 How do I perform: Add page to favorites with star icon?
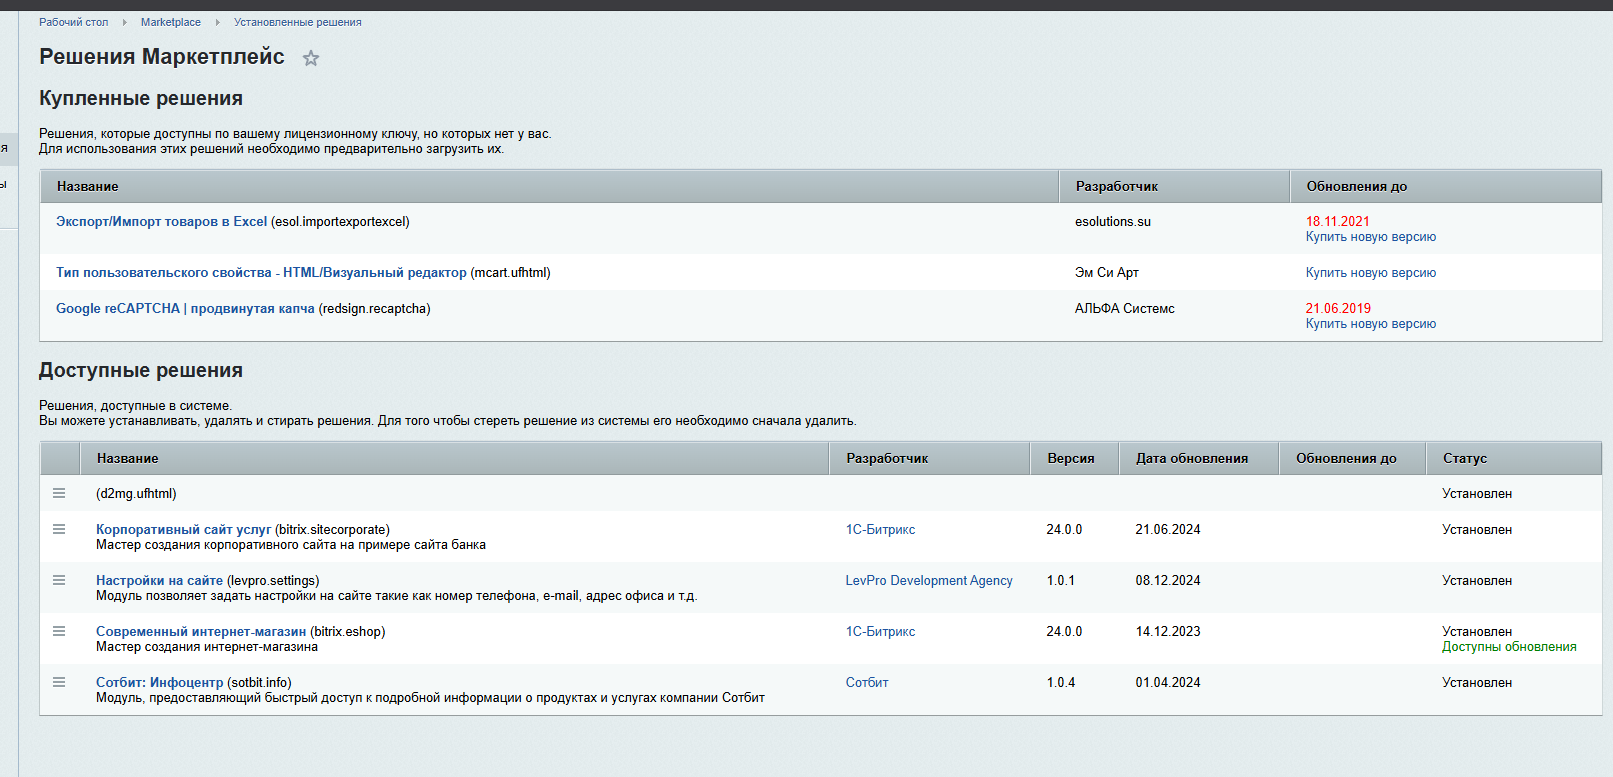click(311, 58)
